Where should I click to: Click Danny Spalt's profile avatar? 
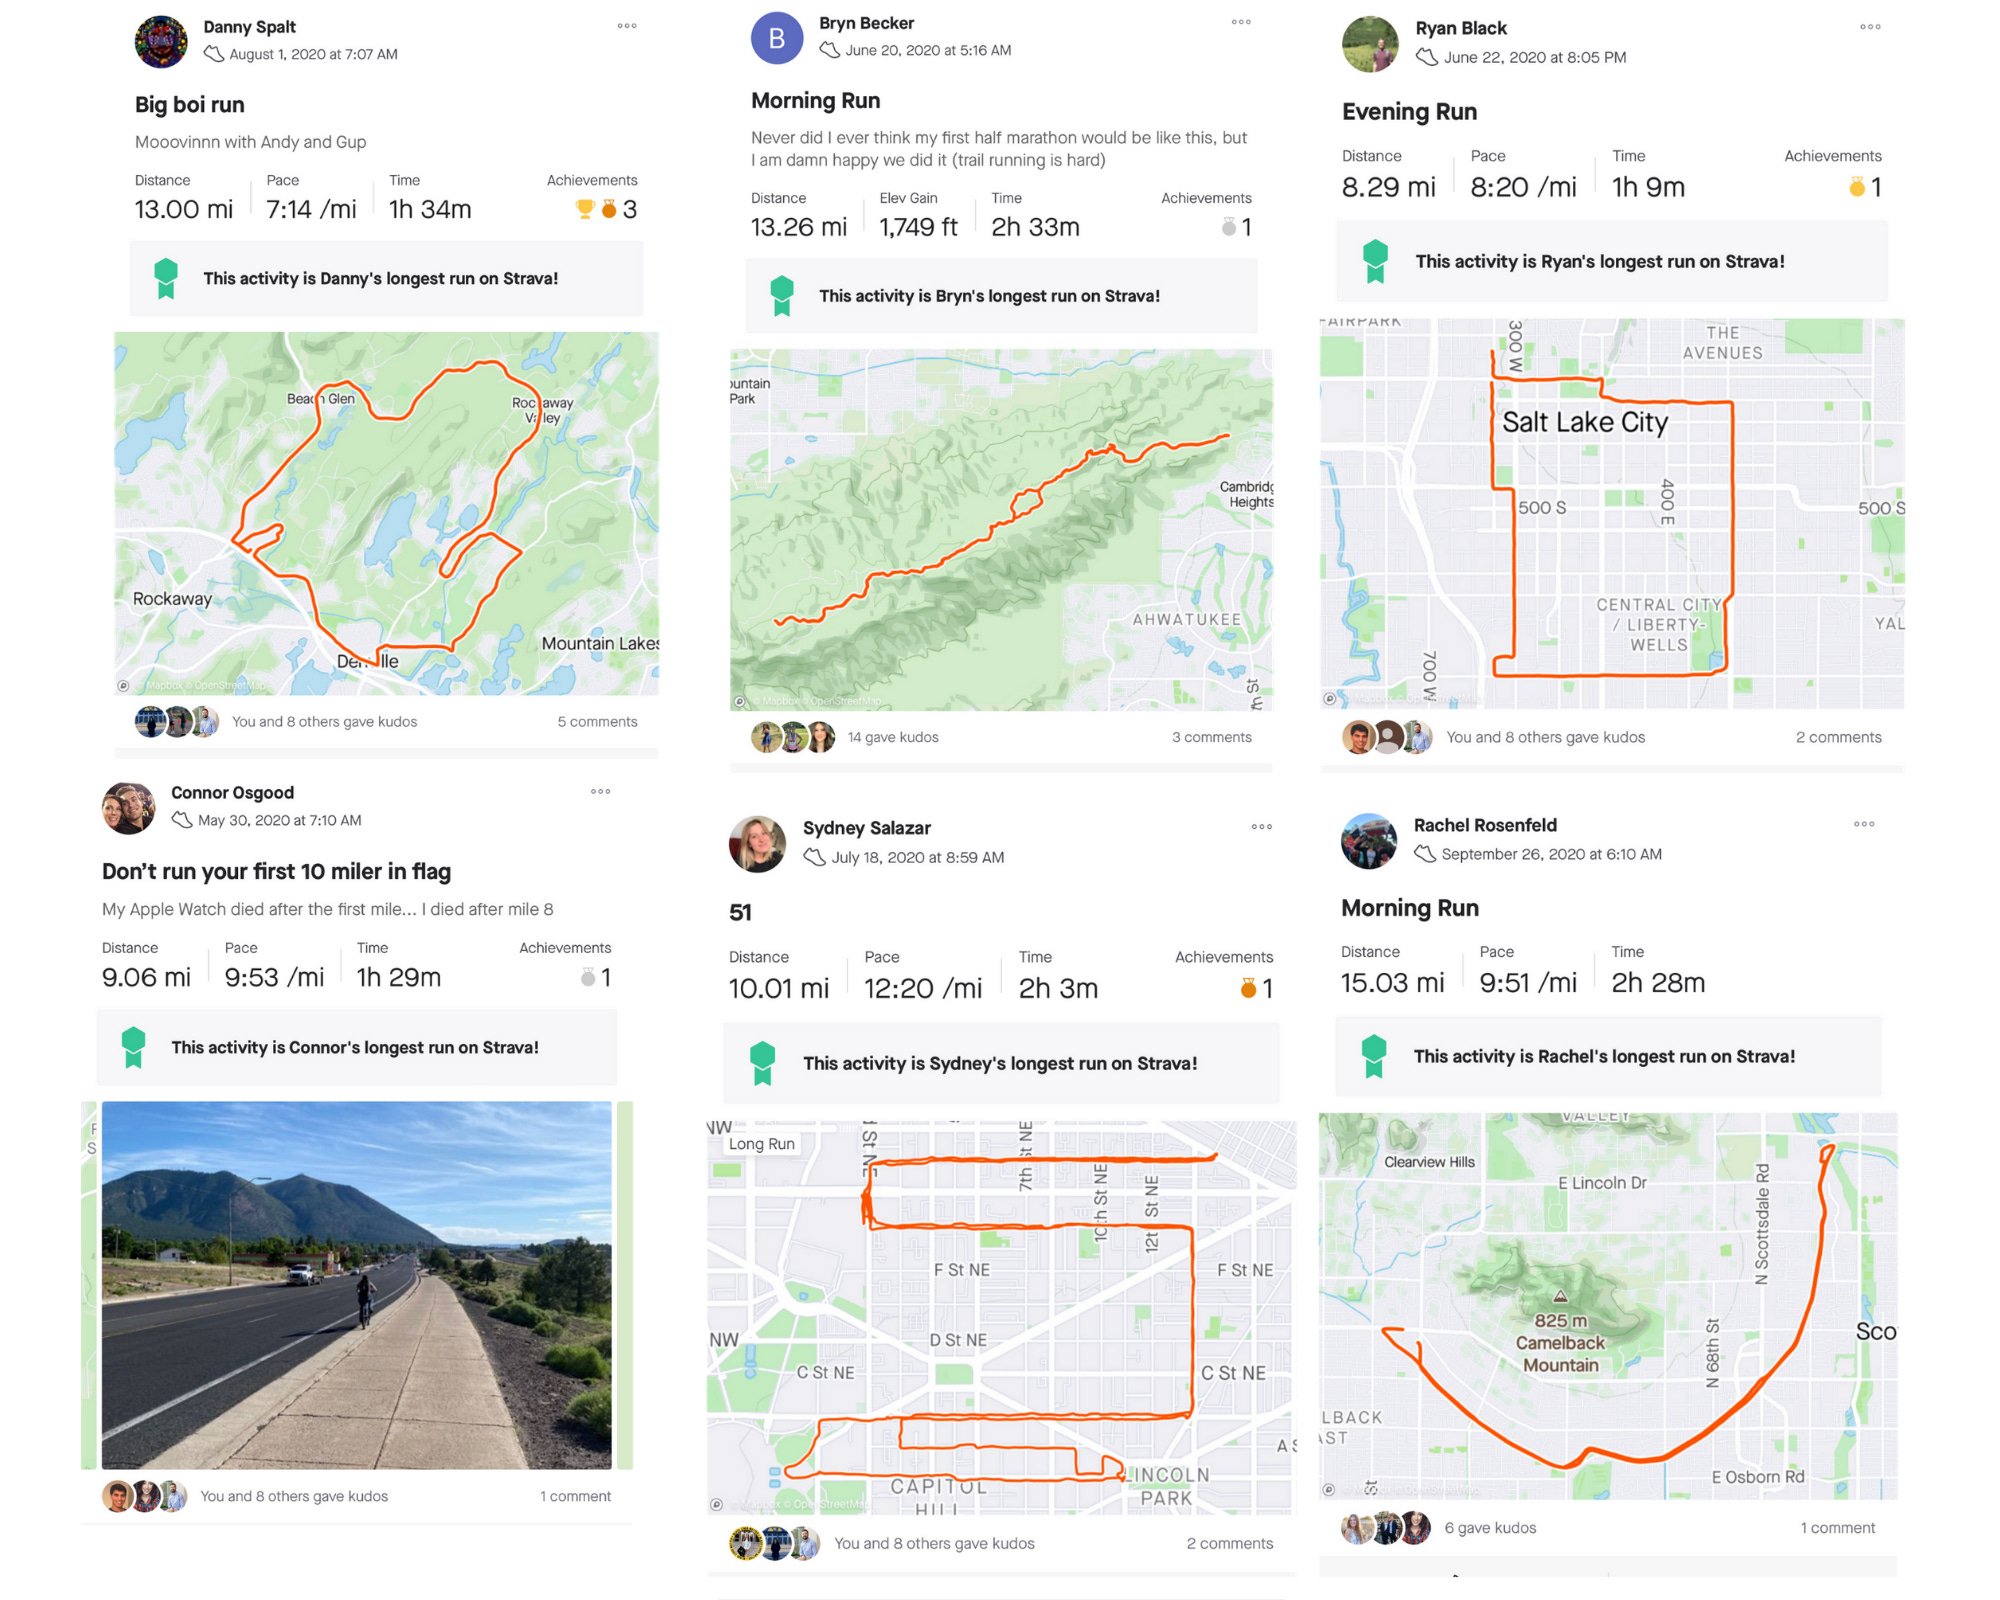[161, 41]
